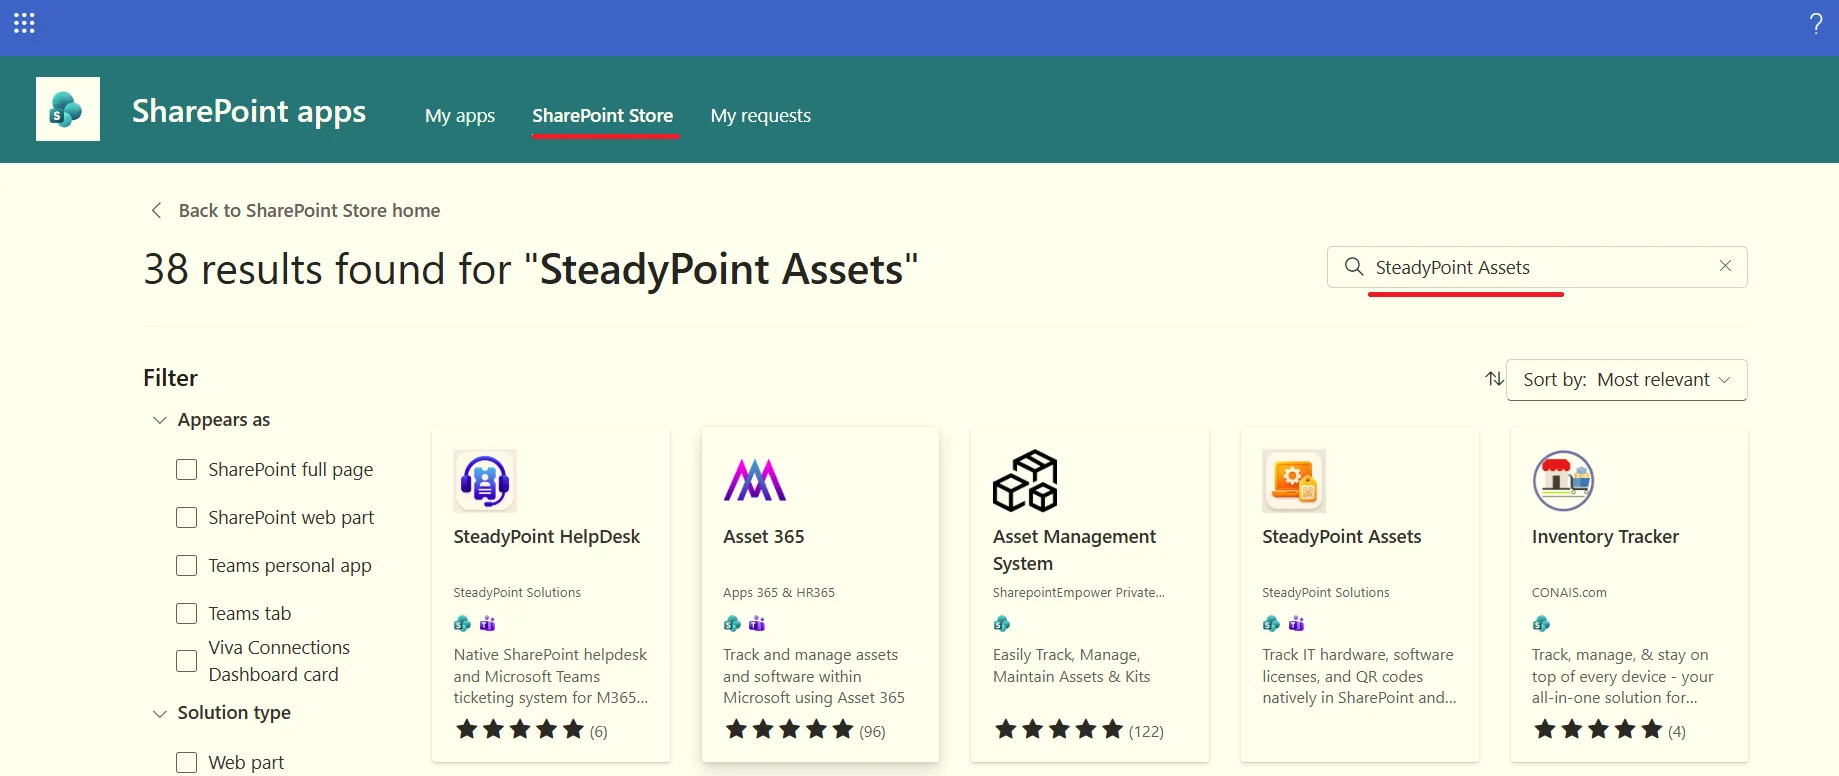Click the search magnifier icon
The image size is (1839, 776).
pos(1354,266)
